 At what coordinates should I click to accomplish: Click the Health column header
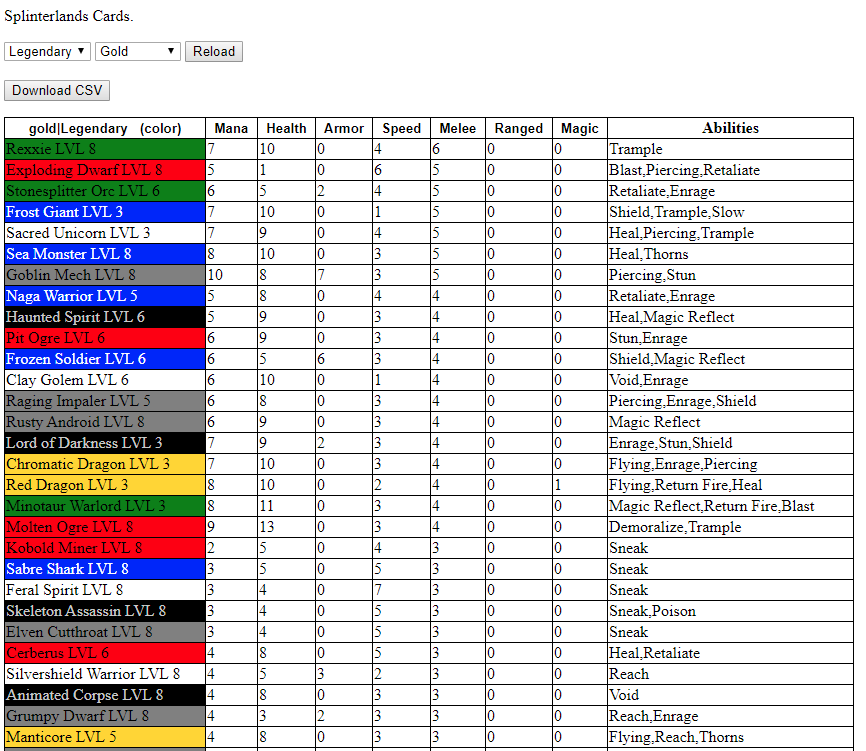[x=286, y=128]
